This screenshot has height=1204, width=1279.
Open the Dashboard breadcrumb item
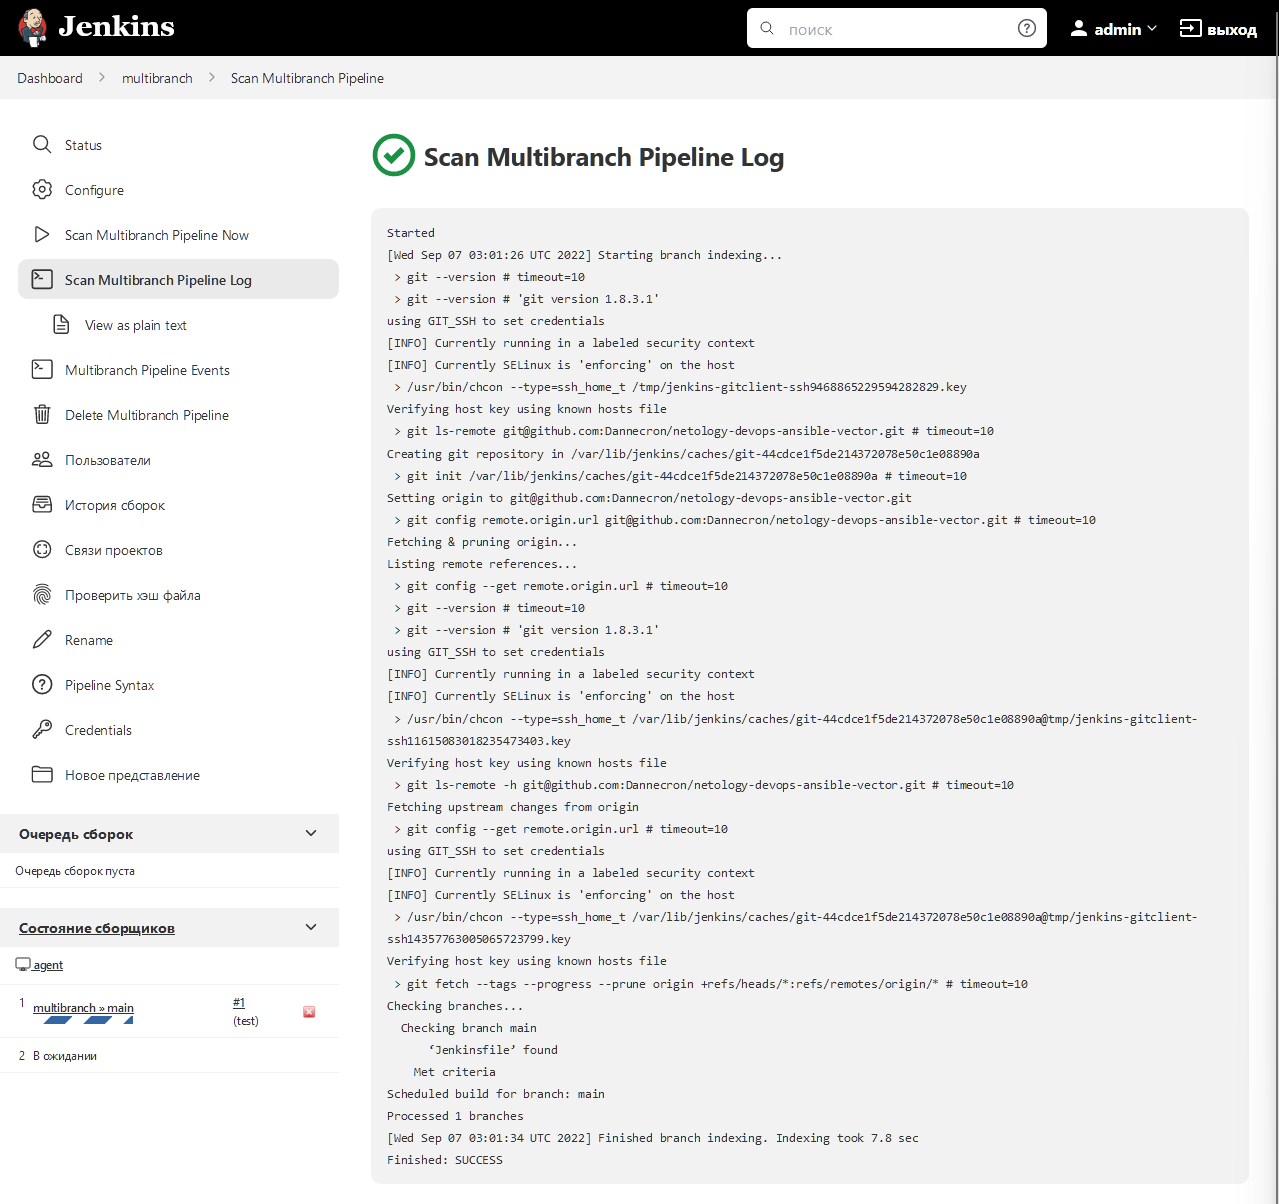click(50, 77)
